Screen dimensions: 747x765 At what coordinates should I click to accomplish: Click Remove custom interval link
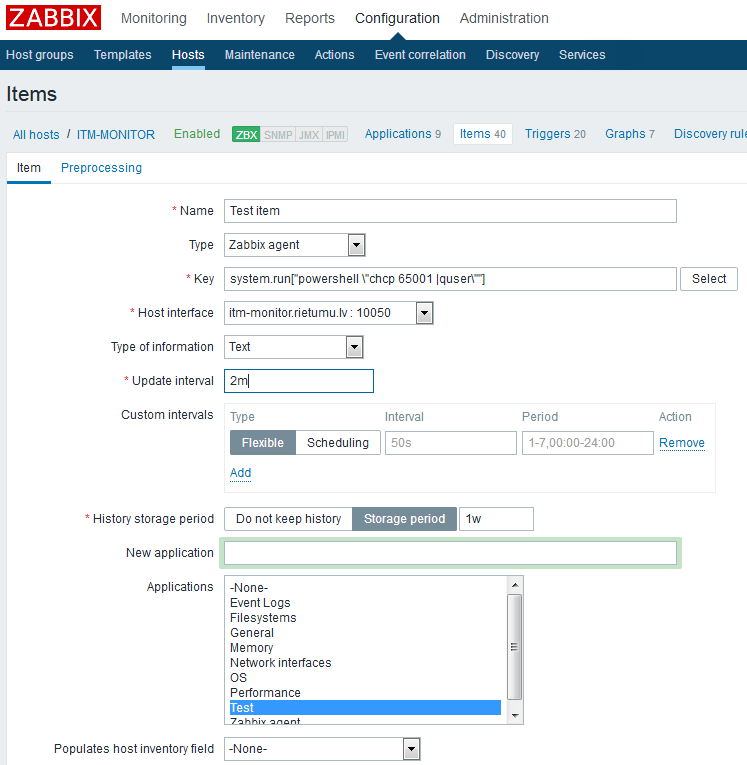pos(682,443)
